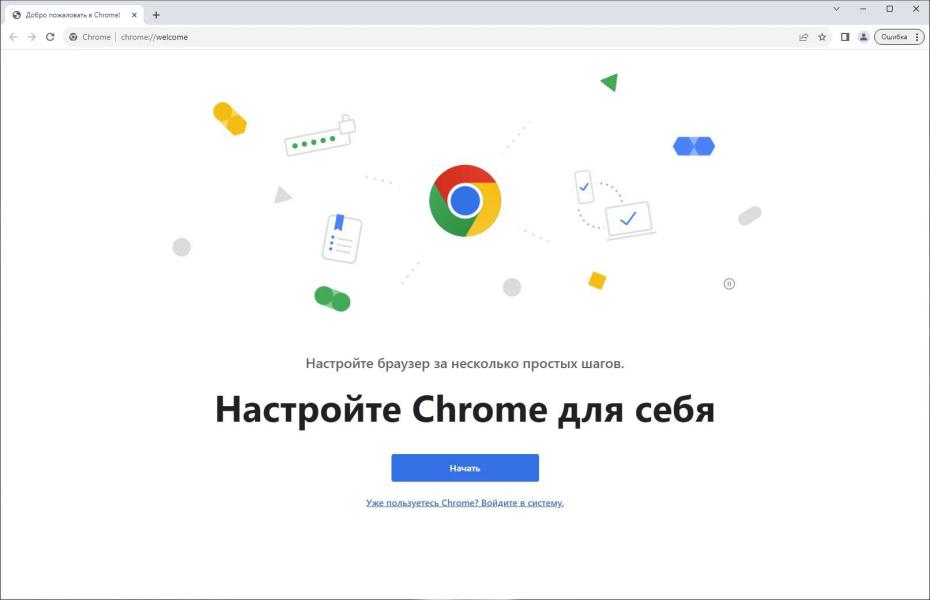
Task: Click the blue Начать button
Action: 465,468
